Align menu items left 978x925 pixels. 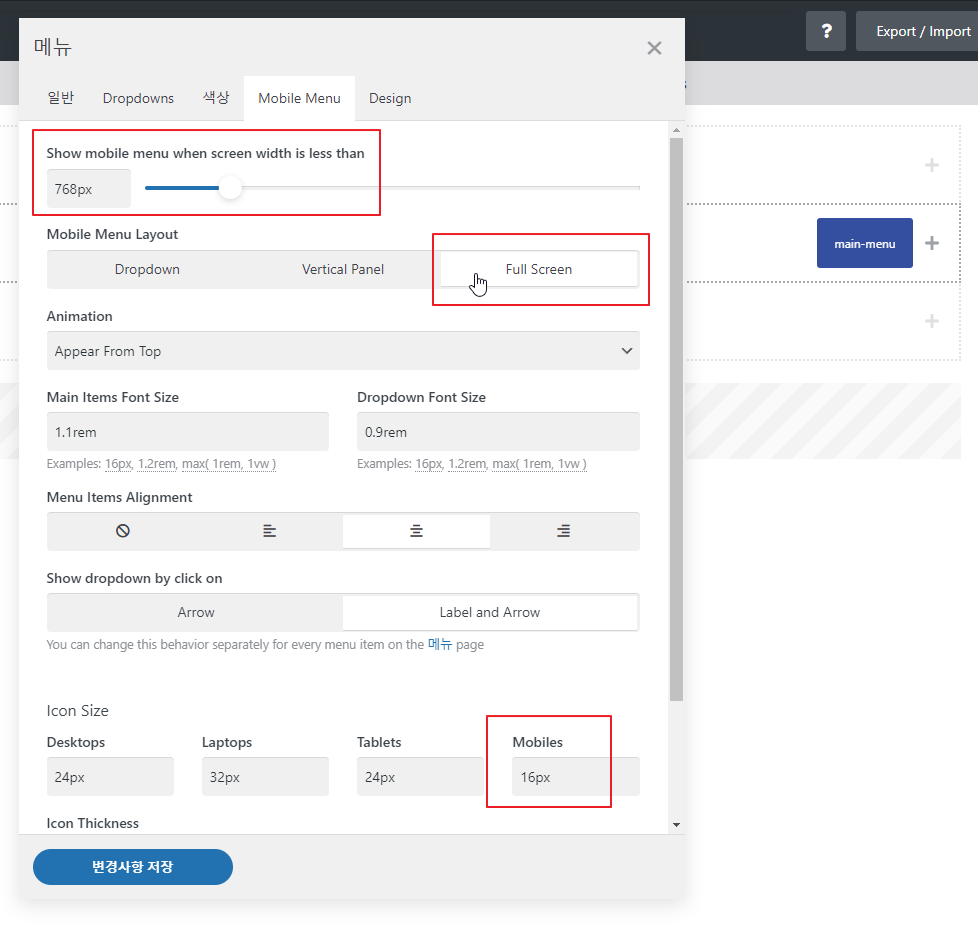[x=269, y=531]
